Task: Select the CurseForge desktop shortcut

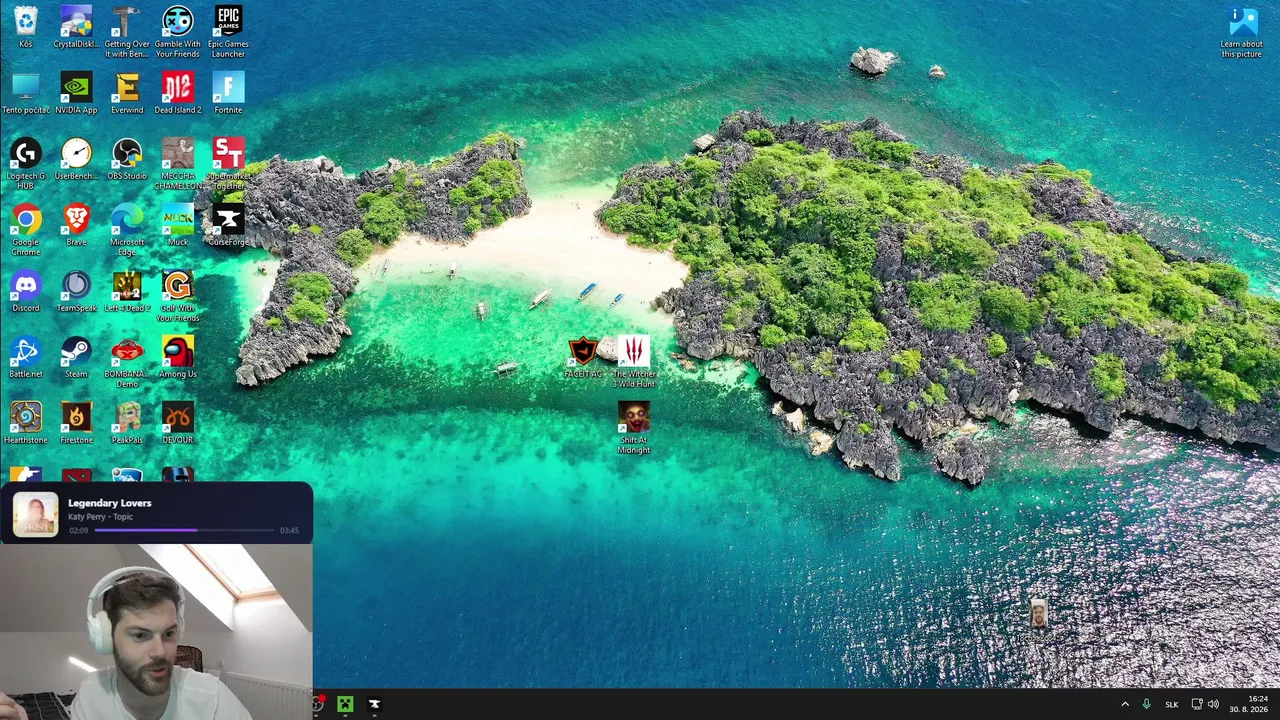Action: 228,225
